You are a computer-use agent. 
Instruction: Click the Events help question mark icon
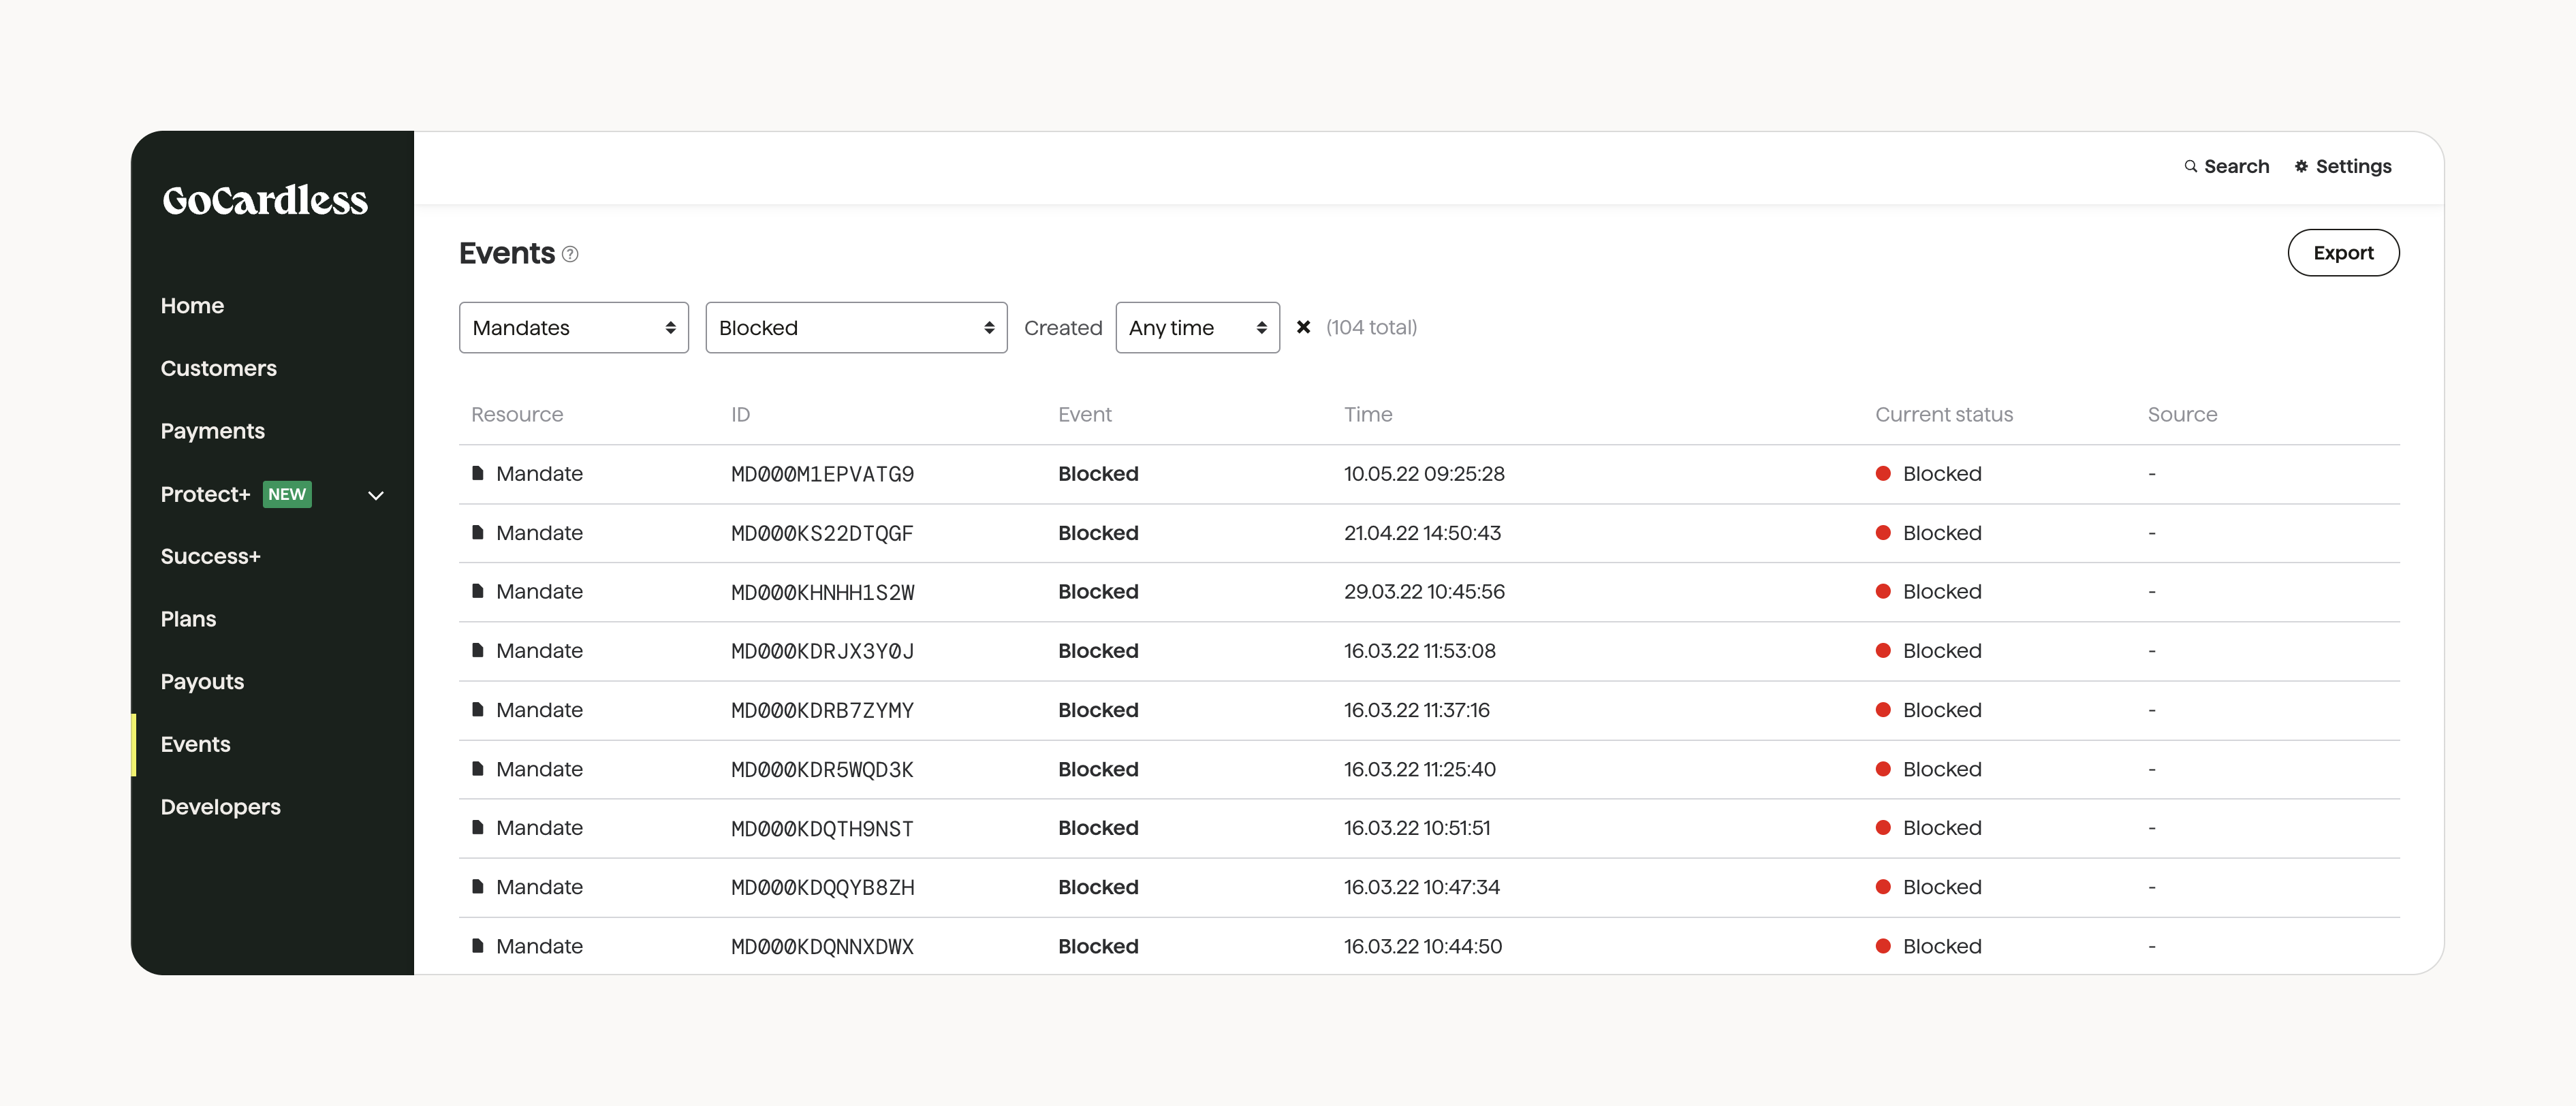point(571,255)
